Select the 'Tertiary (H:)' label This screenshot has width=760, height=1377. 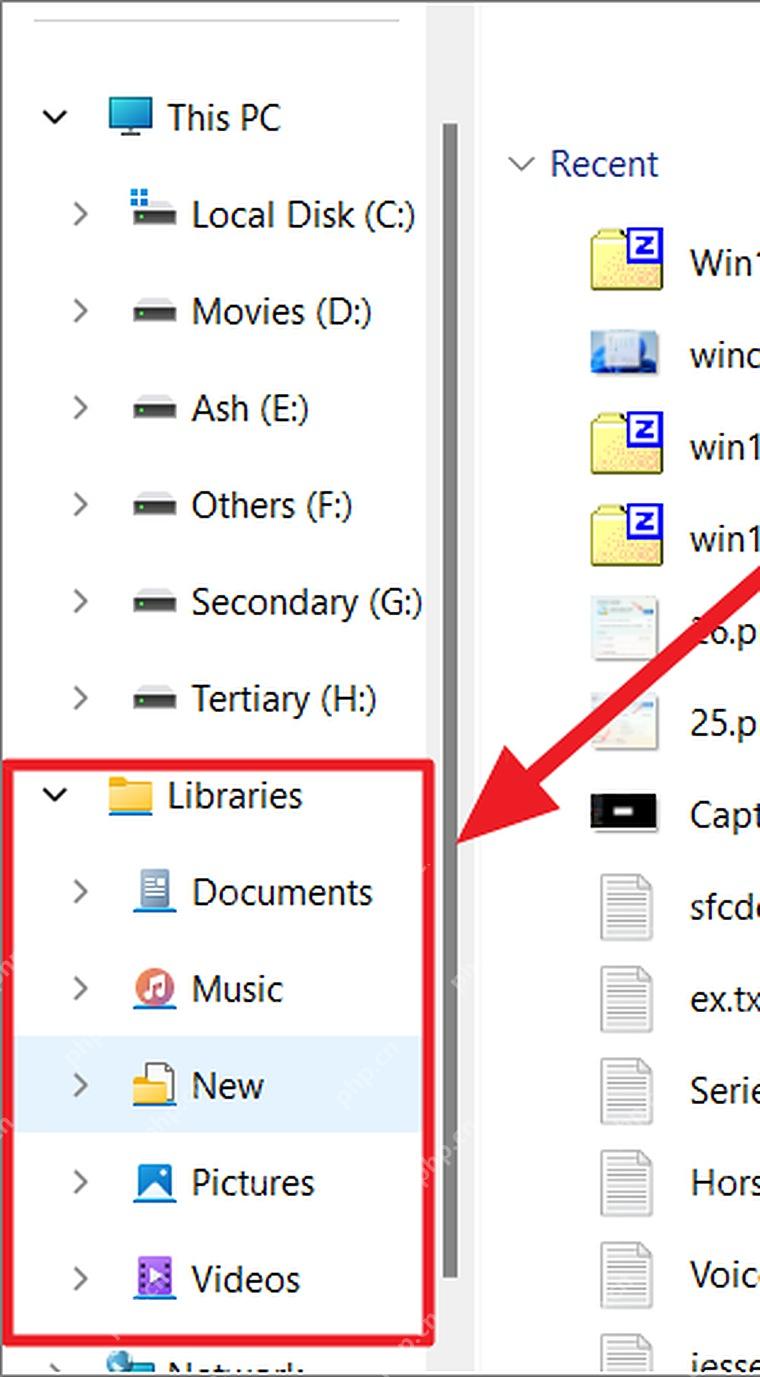pos(284,699)
